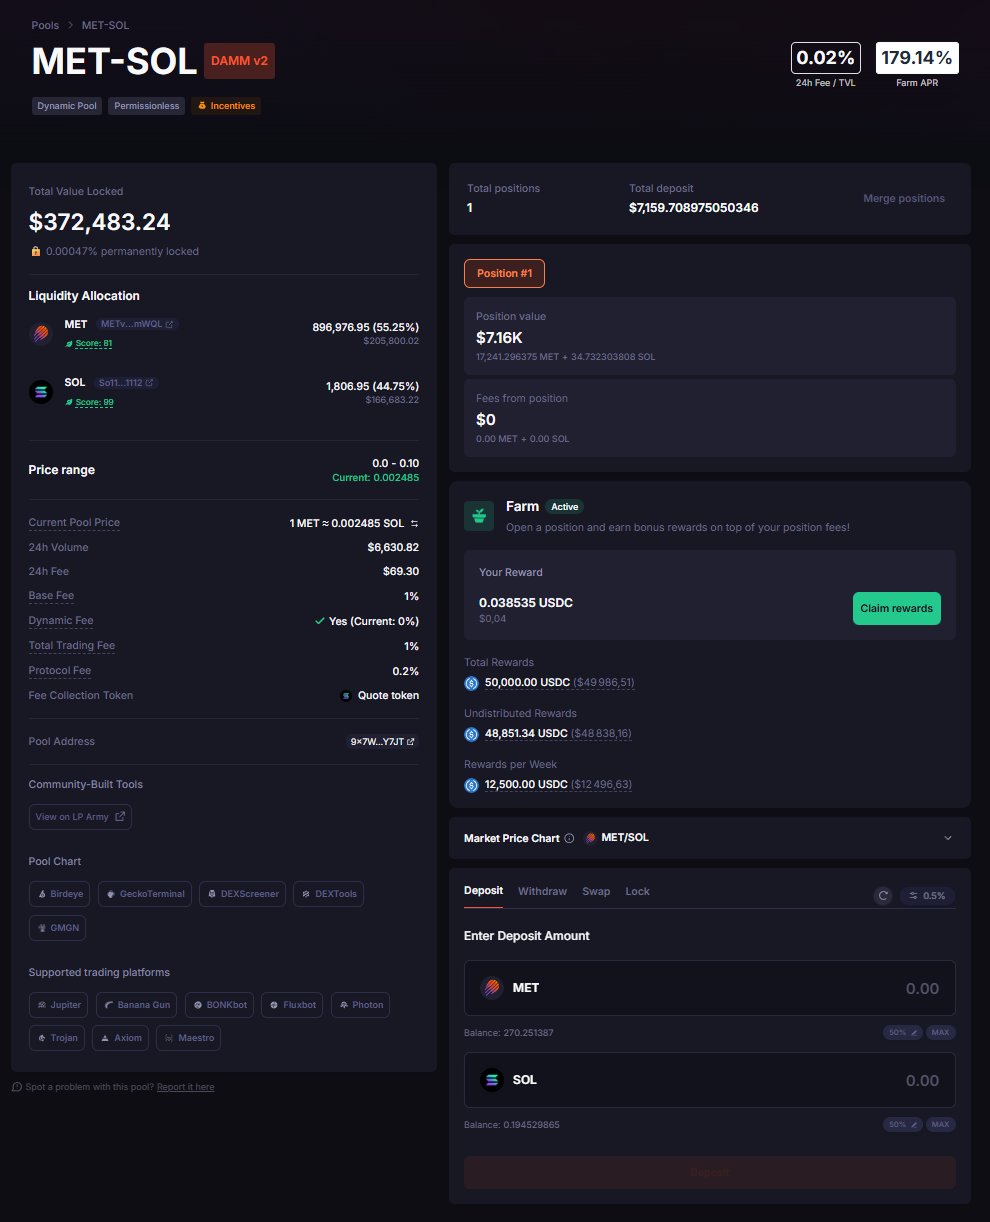Click the Current Pool Price label

click(x=74, y=523)
